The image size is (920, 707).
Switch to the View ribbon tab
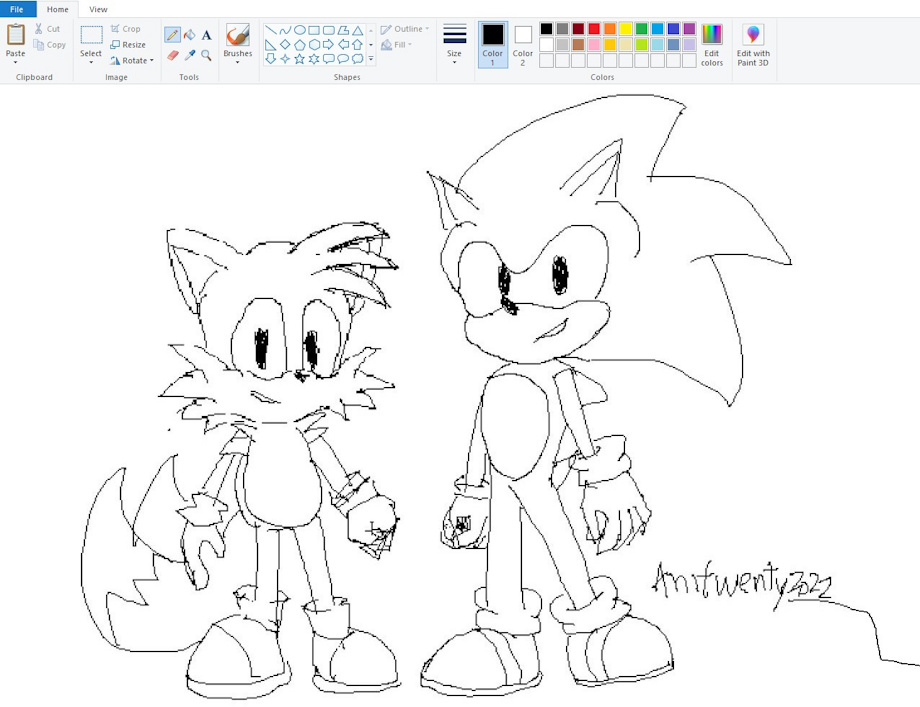[x=98, y=9]
